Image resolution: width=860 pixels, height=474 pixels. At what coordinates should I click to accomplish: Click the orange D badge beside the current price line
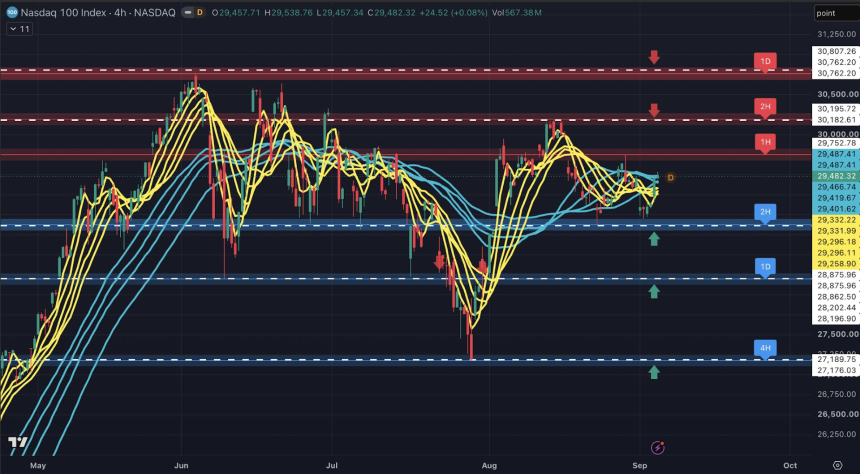tap(670, 178)
